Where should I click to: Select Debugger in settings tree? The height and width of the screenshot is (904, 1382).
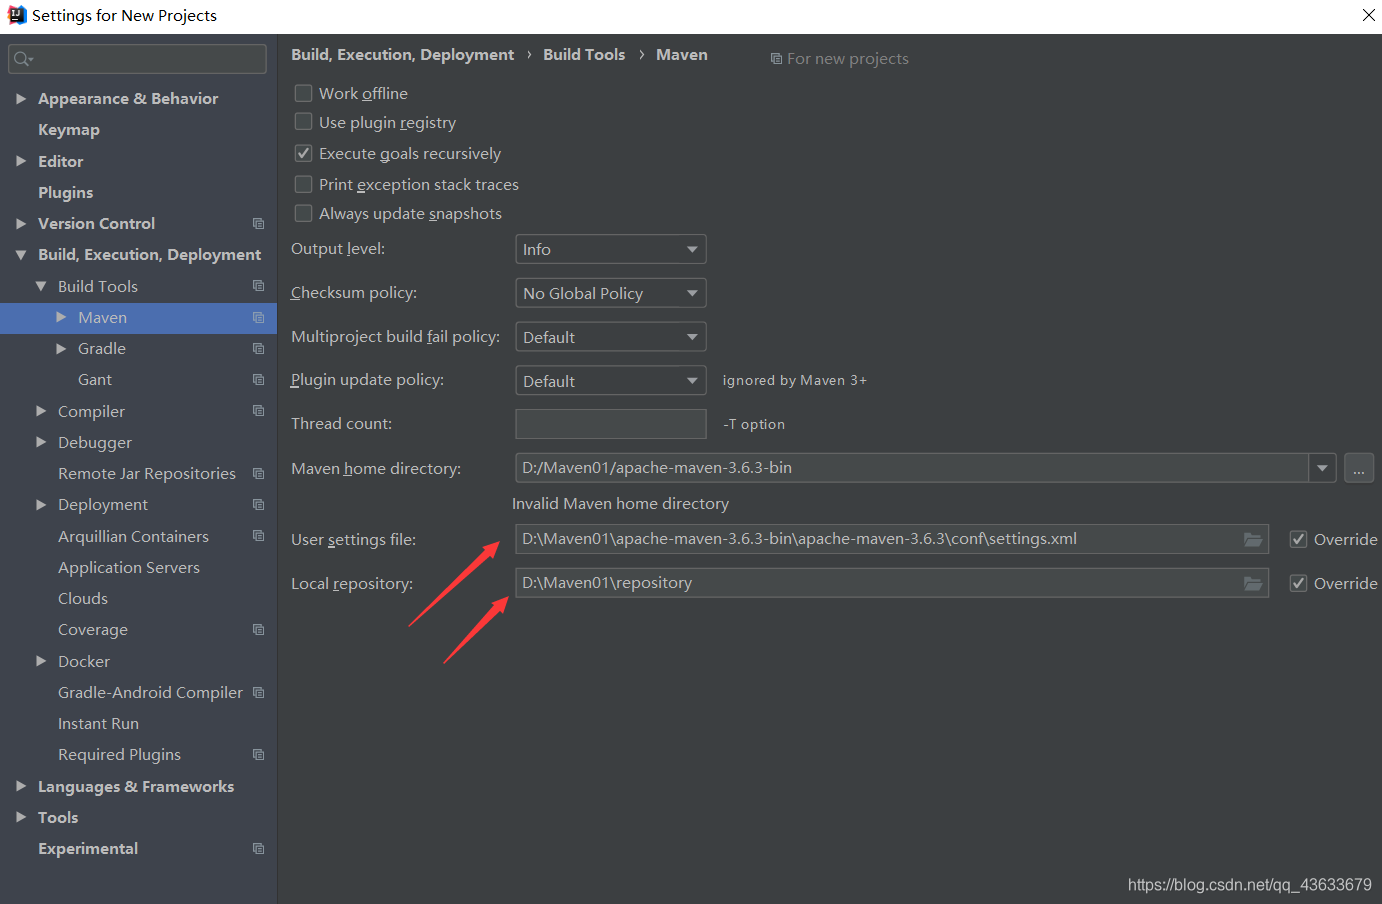coord(95,442)
